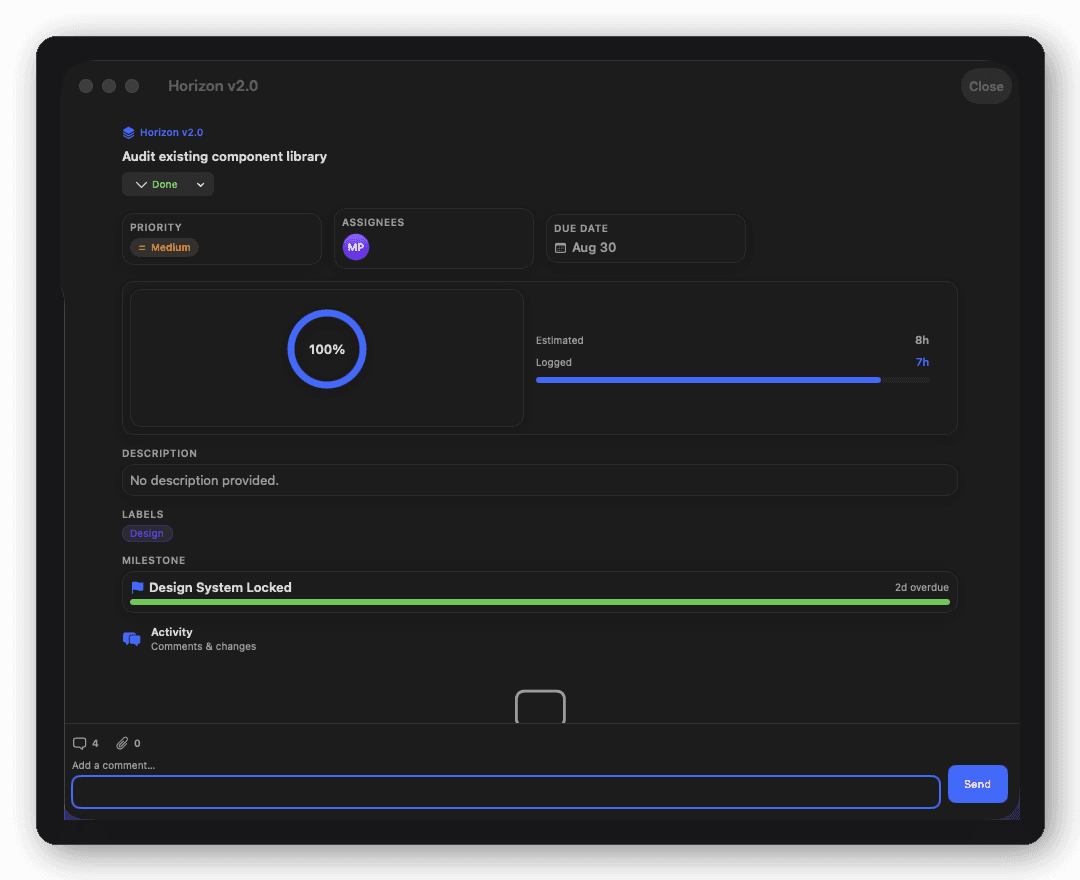Click the Estimated 8h value
The height and width of the screenshot is (880, 1080).
point(922,340)
